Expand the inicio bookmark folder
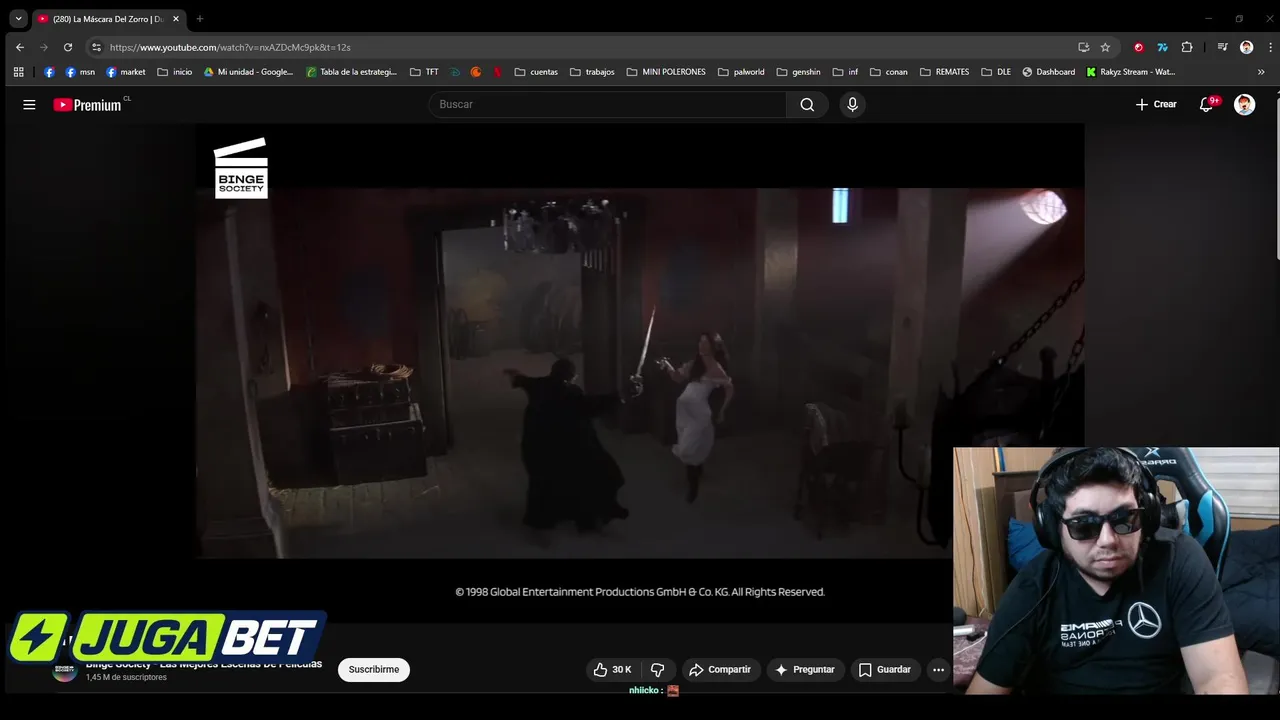This screenshot has width=1280, height=720. 175,72
